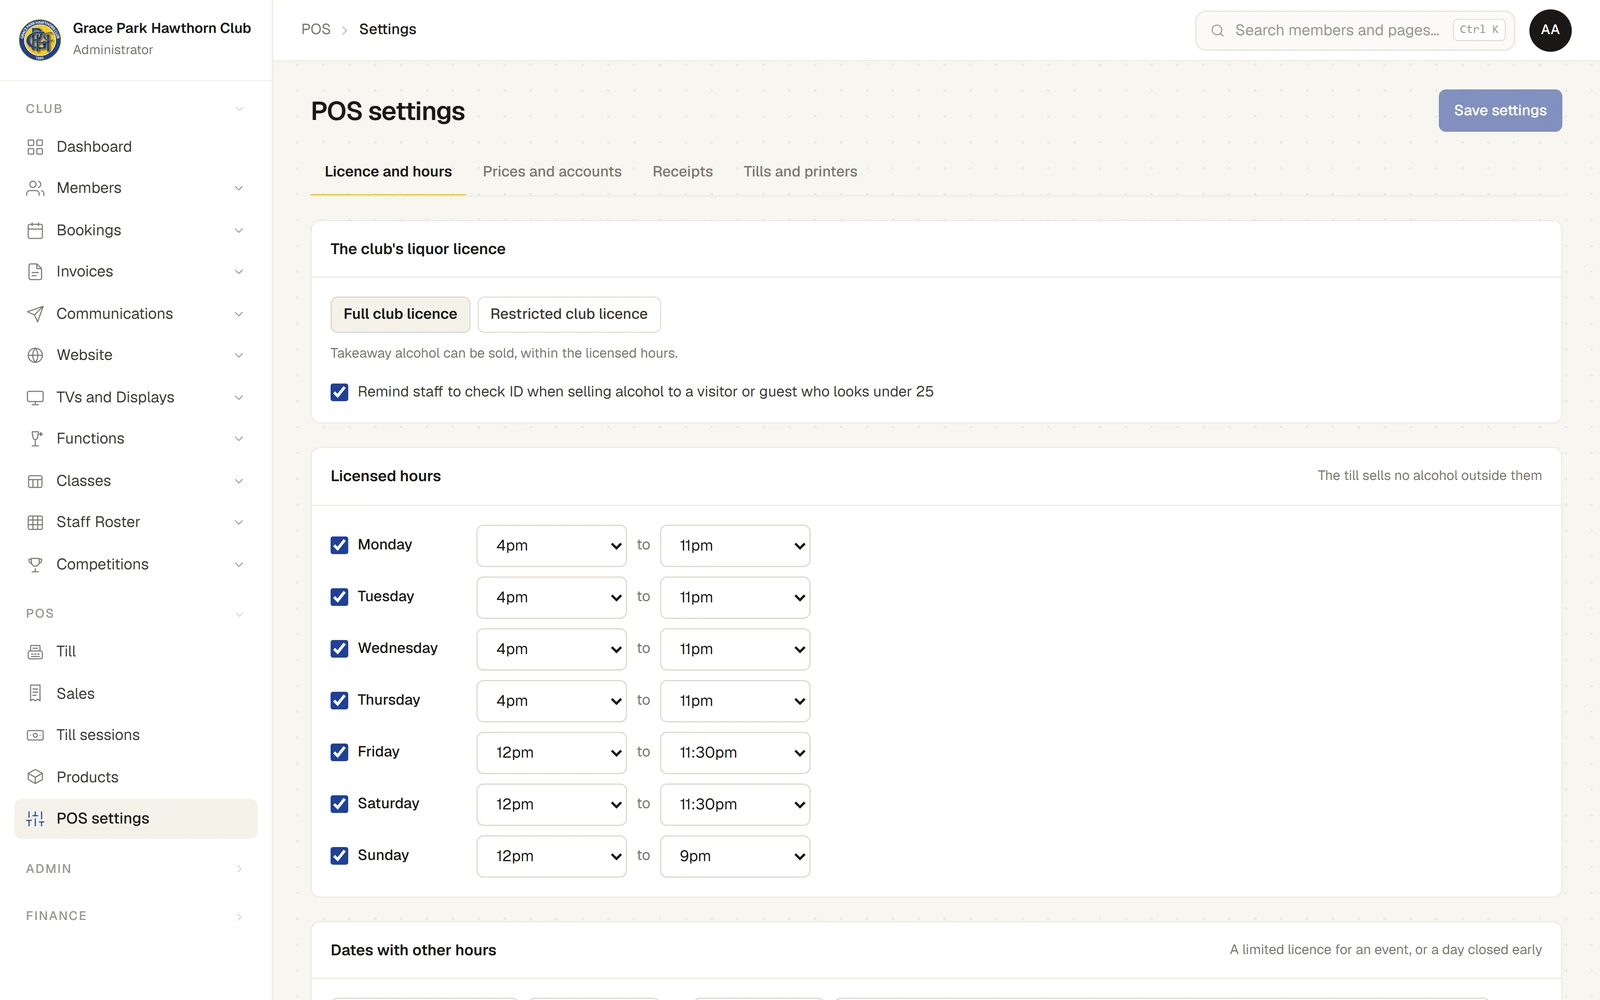Screen dimensions: 1600x1000
Task: Click the Classes icon in sidebar
Action: tap(35, 481)
